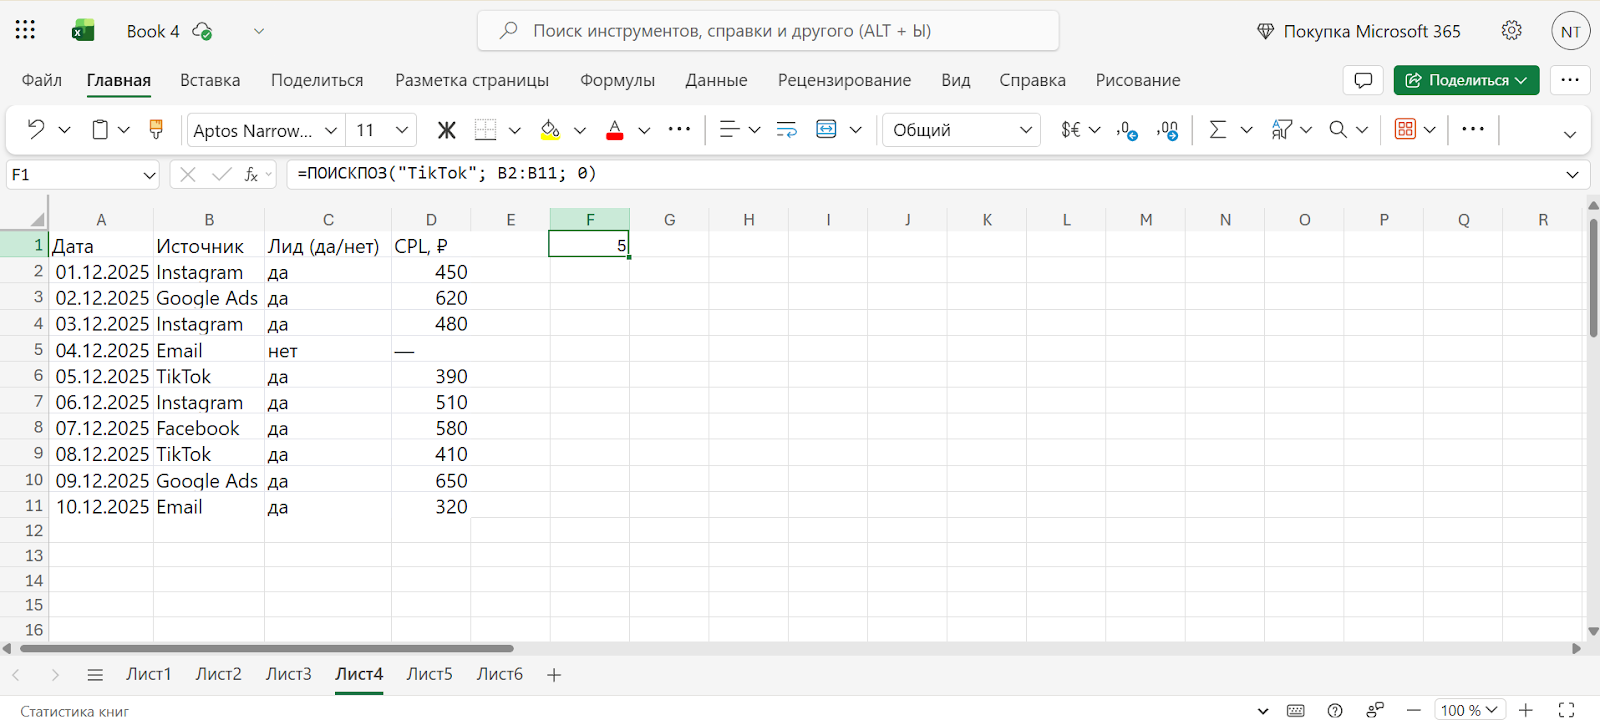Click the Settings gear icon
Image resolution: width=1600 pixels, height=720 pixels.
click(1511, 31)
